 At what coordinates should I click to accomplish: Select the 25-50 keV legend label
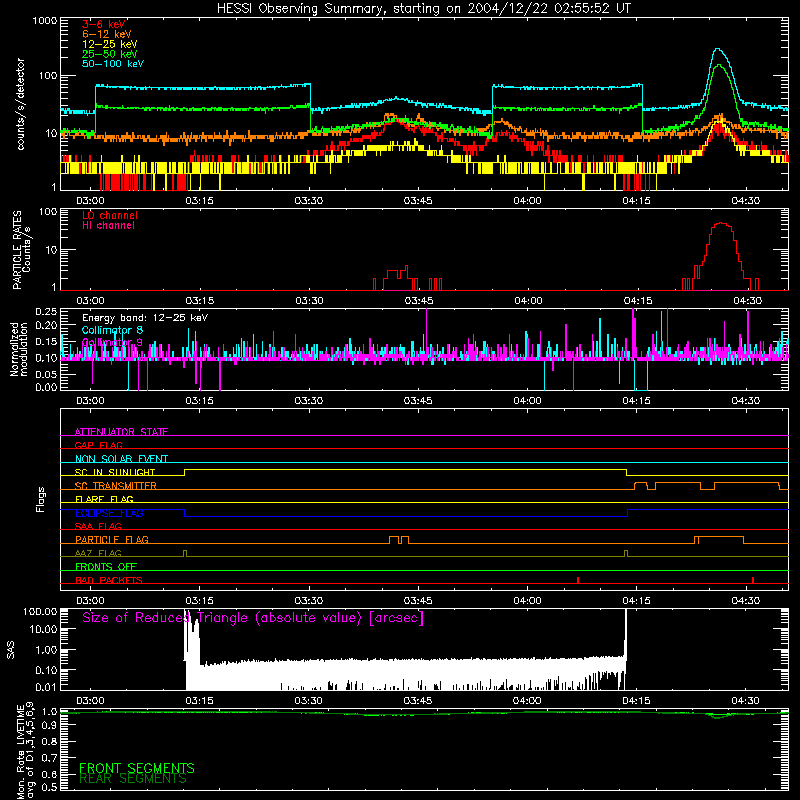point(109,54)
